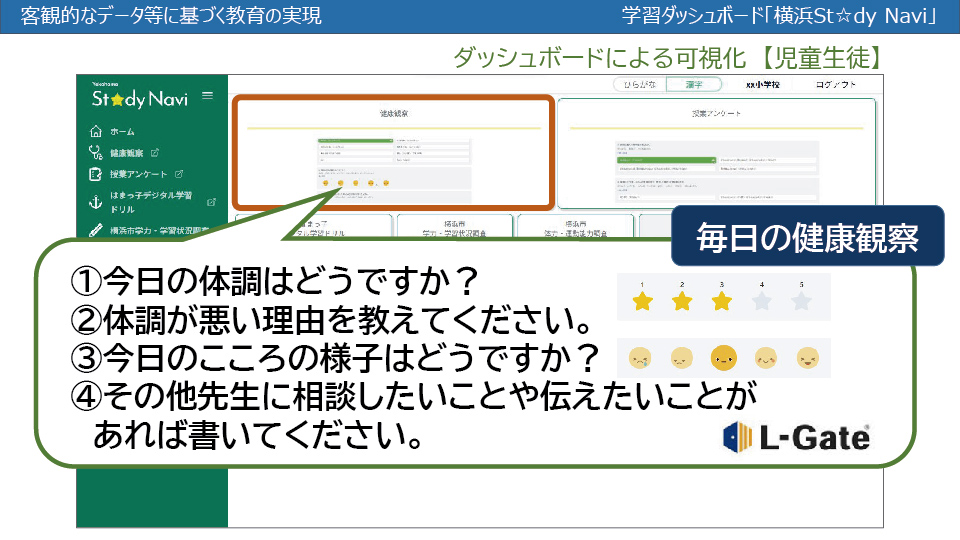Choose the sad closed-eyes face mood icon
This screenshot has width=960, height=540.
(681, 358)
